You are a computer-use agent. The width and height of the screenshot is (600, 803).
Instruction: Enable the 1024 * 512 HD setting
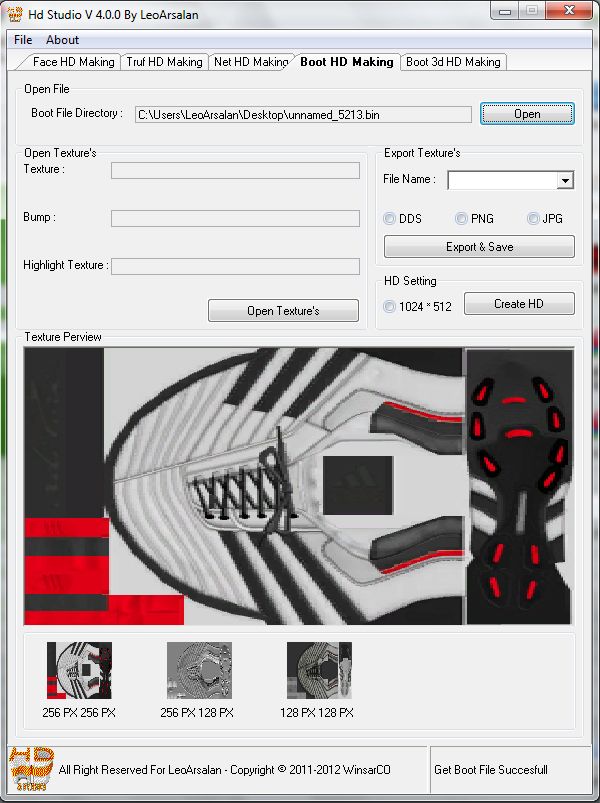pyautogui.click(x=391, y=307)
